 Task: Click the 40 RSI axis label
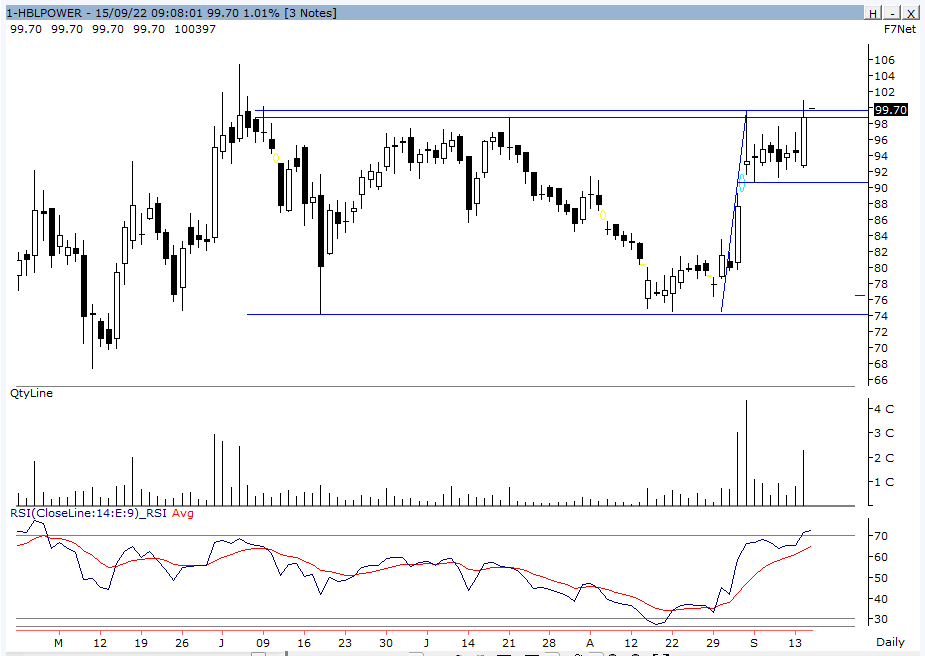click(881, 599)
